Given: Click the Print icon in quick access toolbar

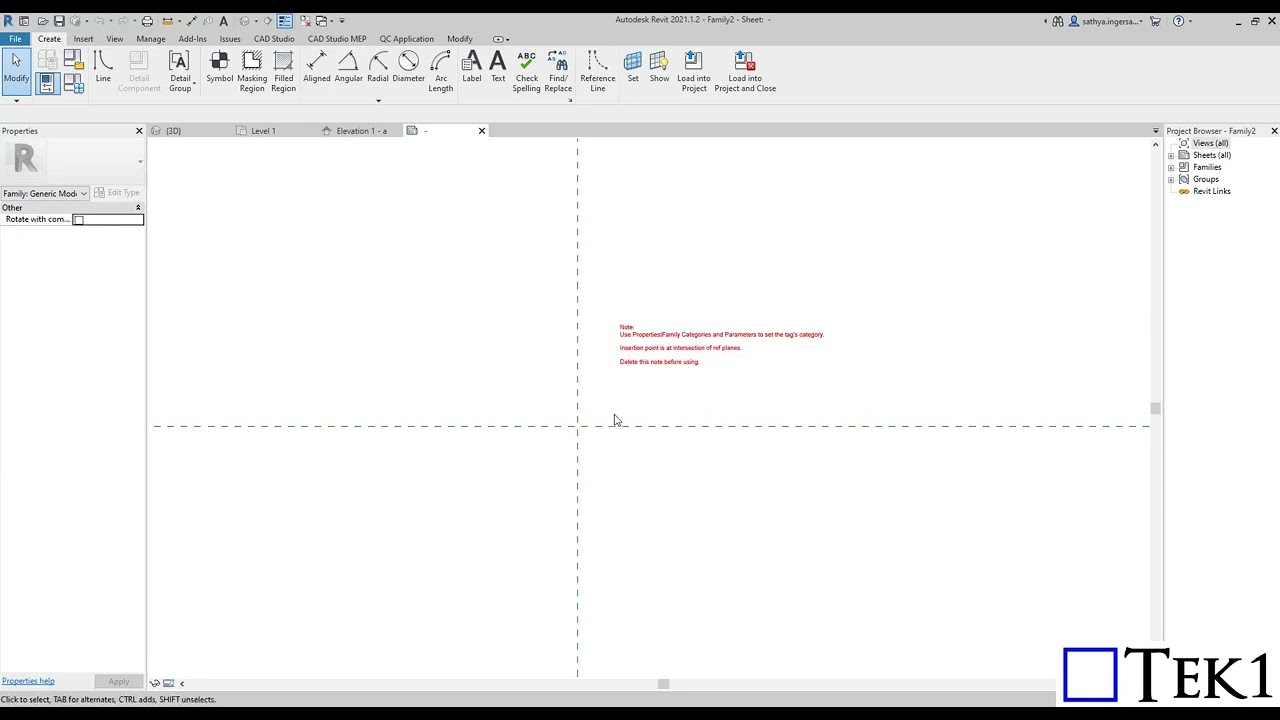Looking at the screenshot, I should click(147, 21).
